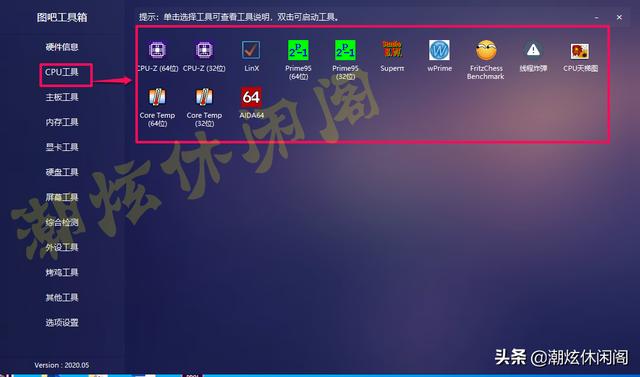This screenshot has height=377, width=640.
Task: Select the 烤鸡工具 category
Action: 62,273
